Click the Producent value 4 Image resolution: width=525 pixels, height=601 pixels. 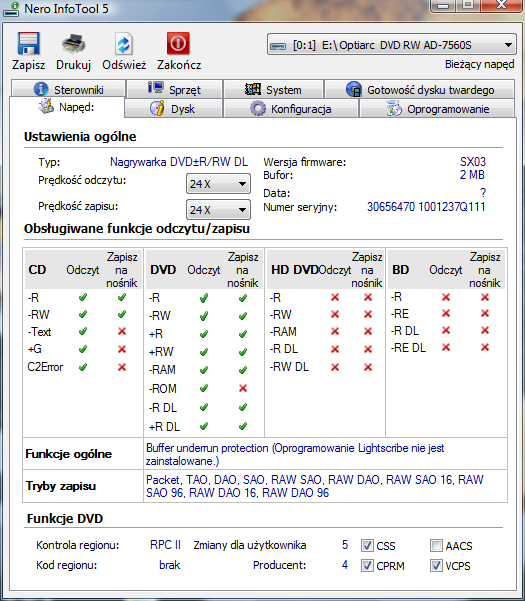(345, 565)
